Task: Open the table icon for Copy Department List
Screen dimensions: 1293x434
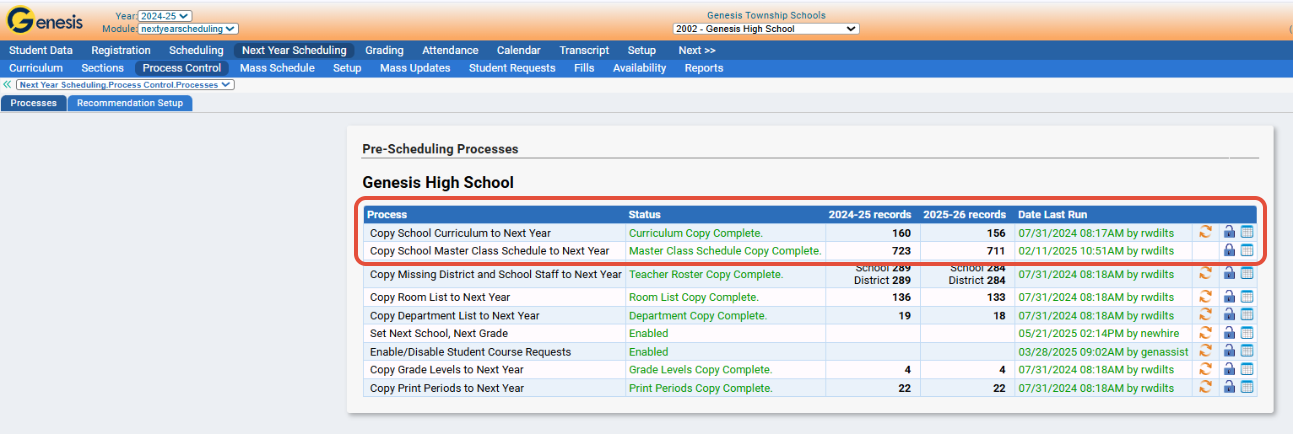Action: pos(1246,315)
